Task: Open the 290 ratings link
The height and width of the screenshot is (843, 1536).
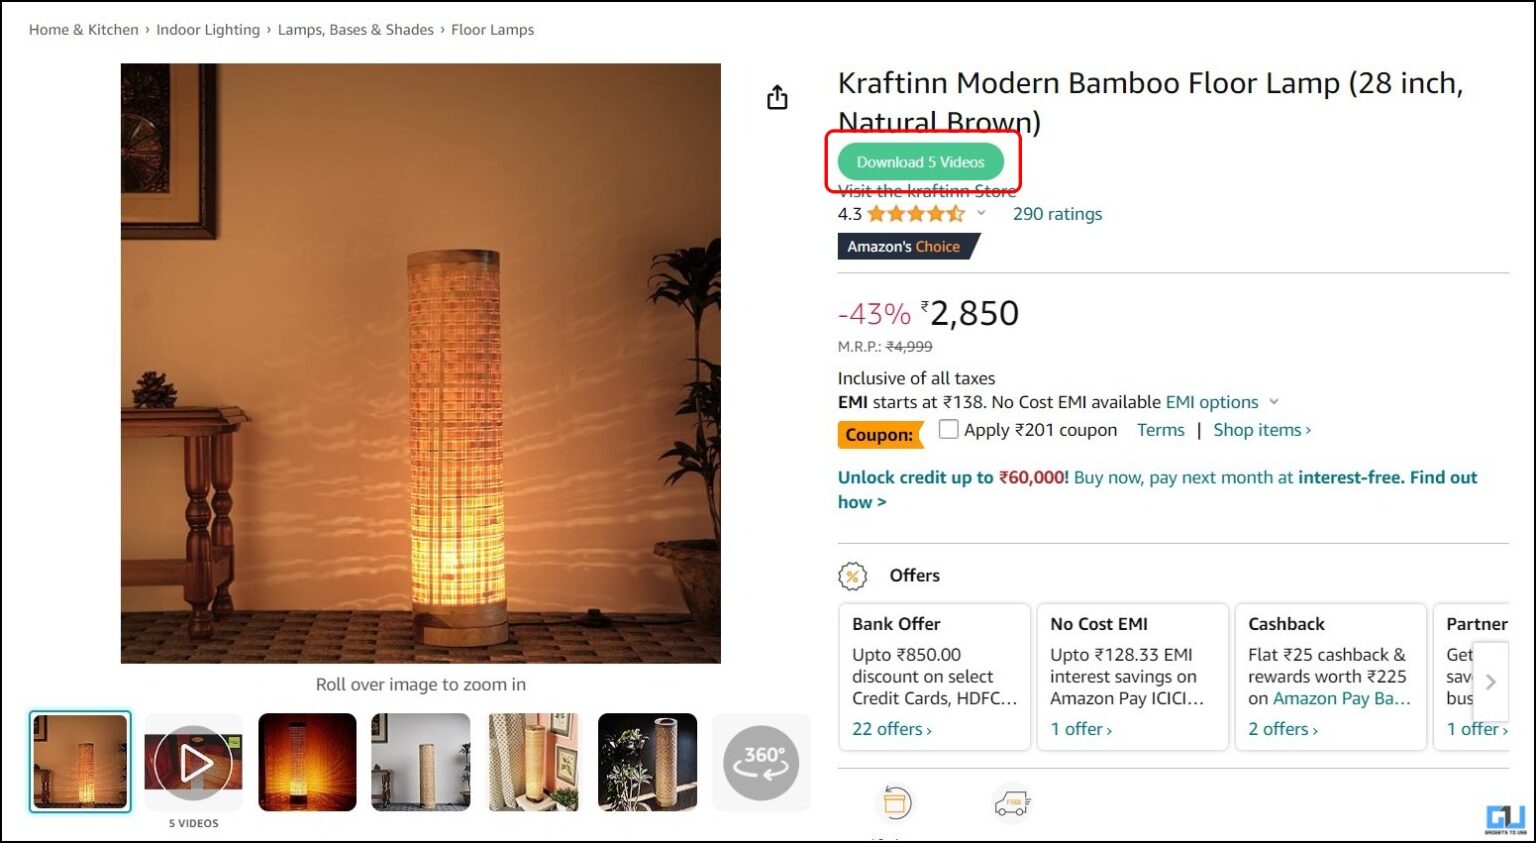Action: click(1057, 213)
